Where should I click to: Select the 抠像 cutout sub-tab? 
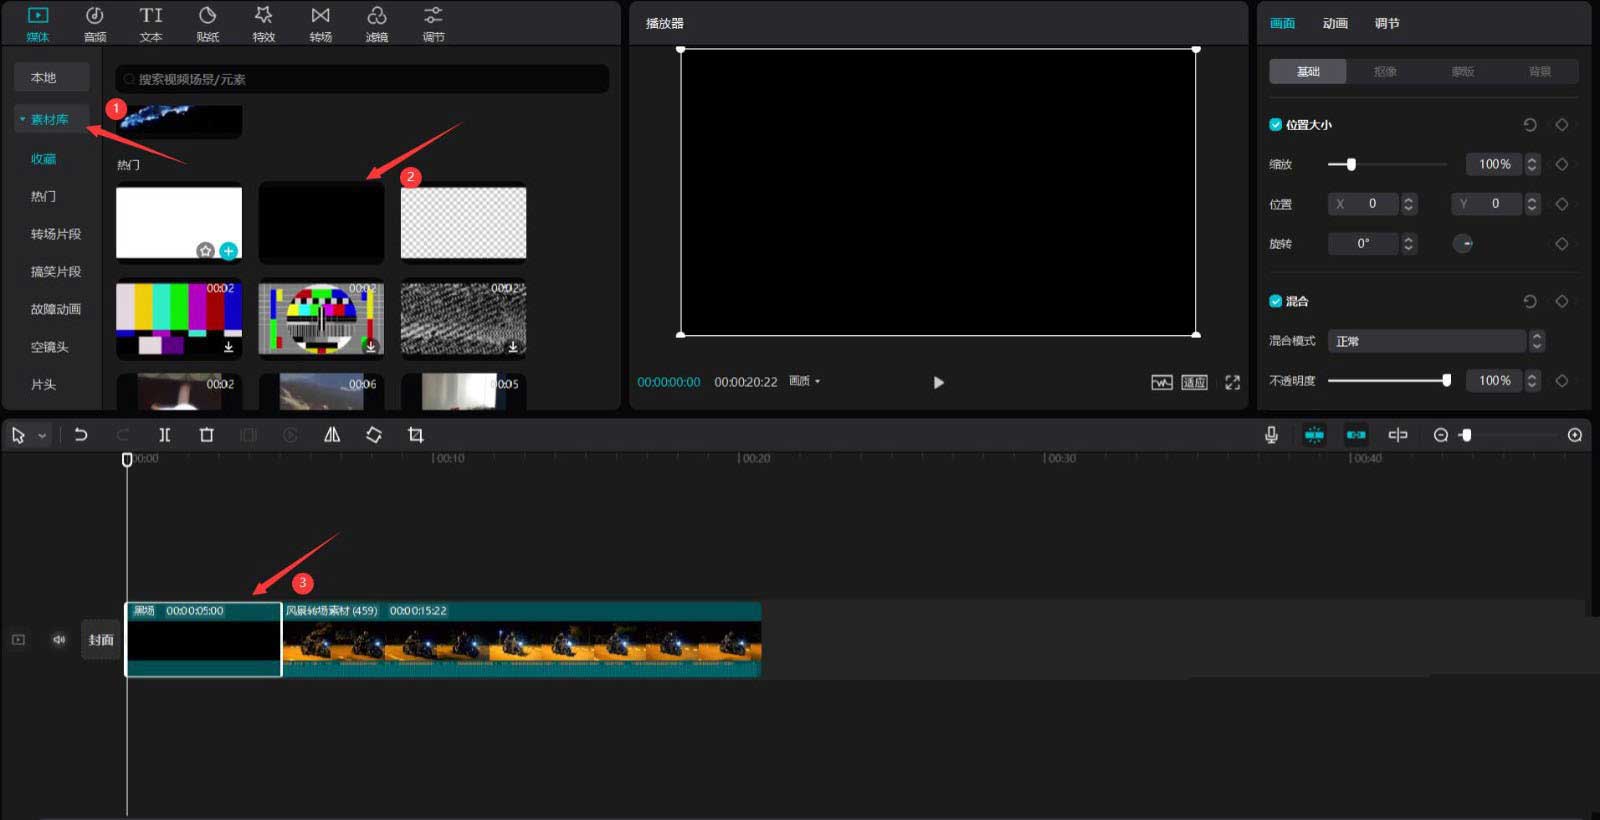[x=1385, y=71]
